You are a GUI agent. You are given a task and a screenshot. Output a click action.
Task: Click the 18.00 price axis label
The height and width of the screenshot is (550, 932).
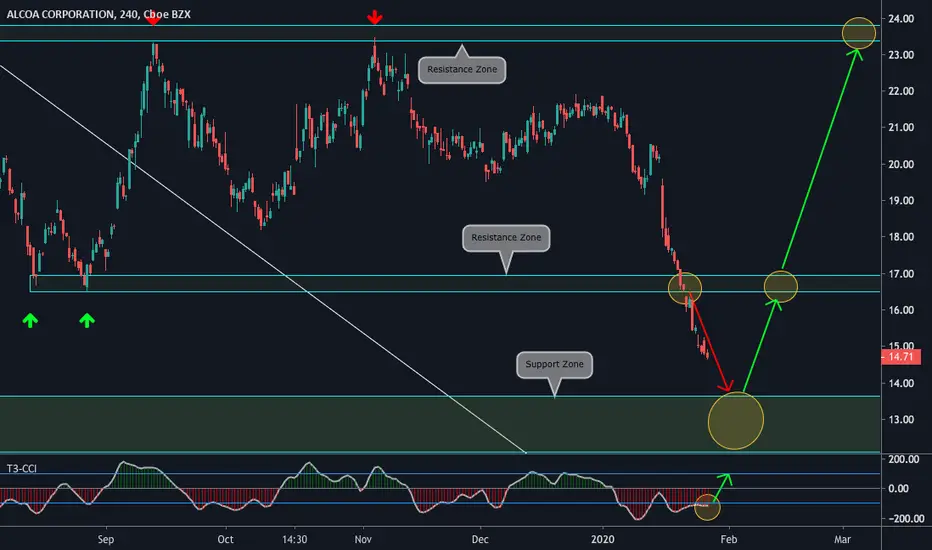click(x=900, y=237)
